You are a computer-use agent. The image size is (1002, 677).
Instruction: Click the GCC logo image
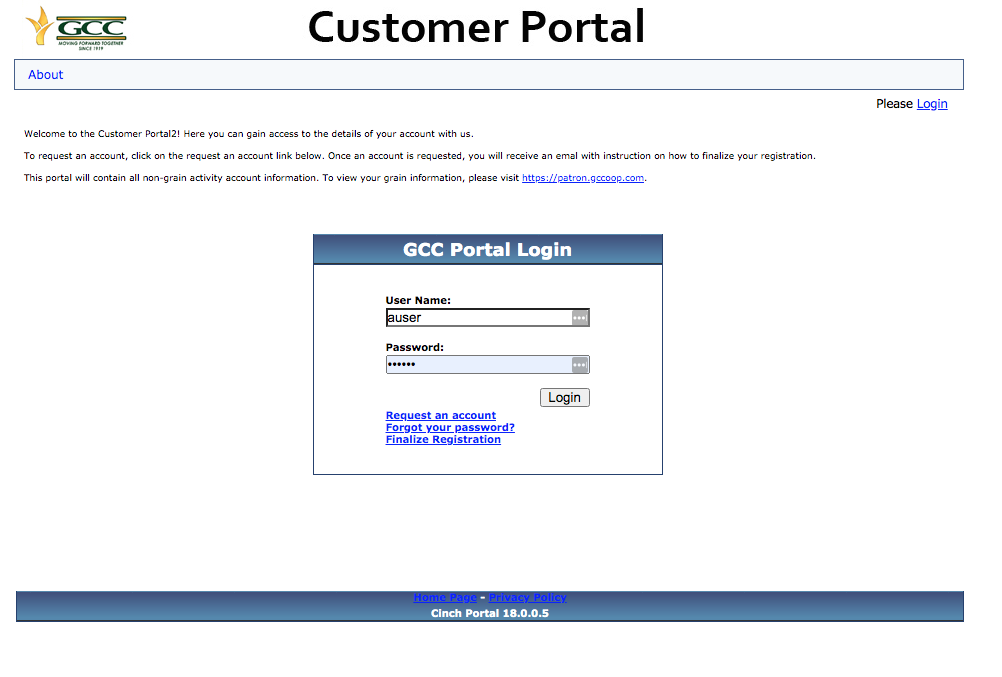point(76,27)
